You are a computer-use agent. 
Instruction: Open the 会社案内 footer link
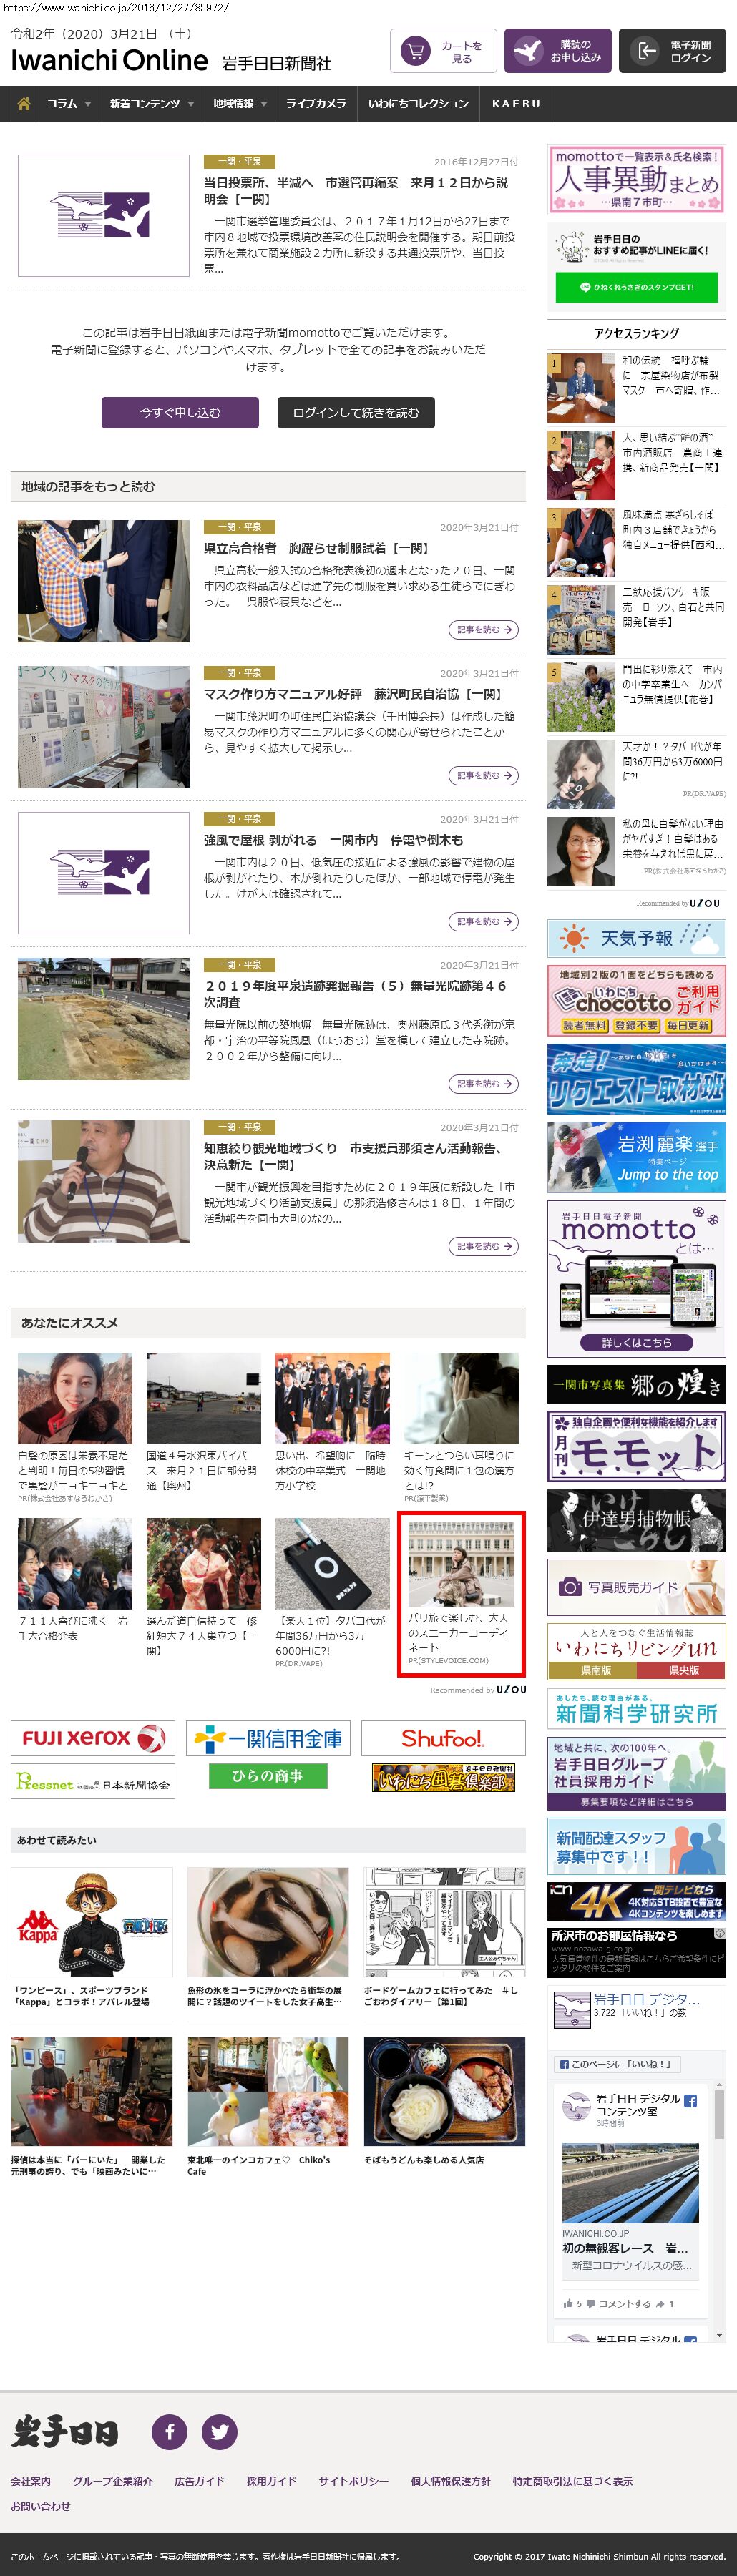tap(31, 2481)
